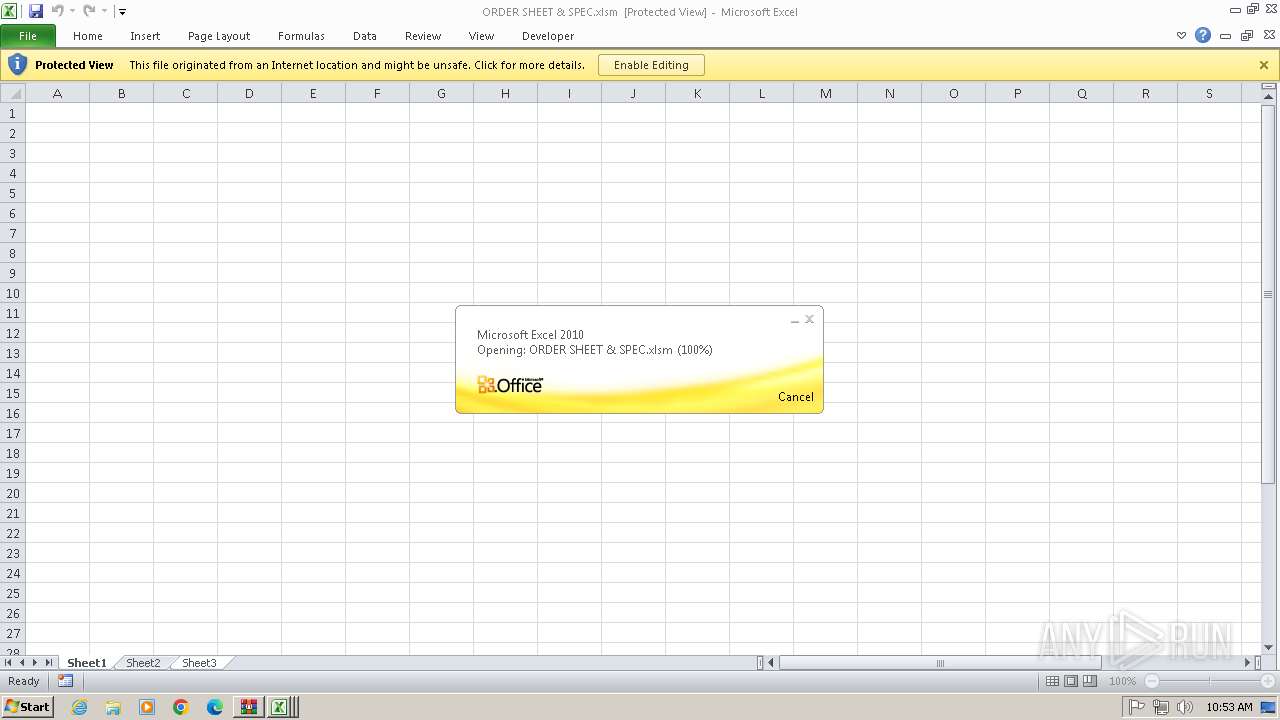Open the View tab

pyautogui.click(x=482, y=36)
